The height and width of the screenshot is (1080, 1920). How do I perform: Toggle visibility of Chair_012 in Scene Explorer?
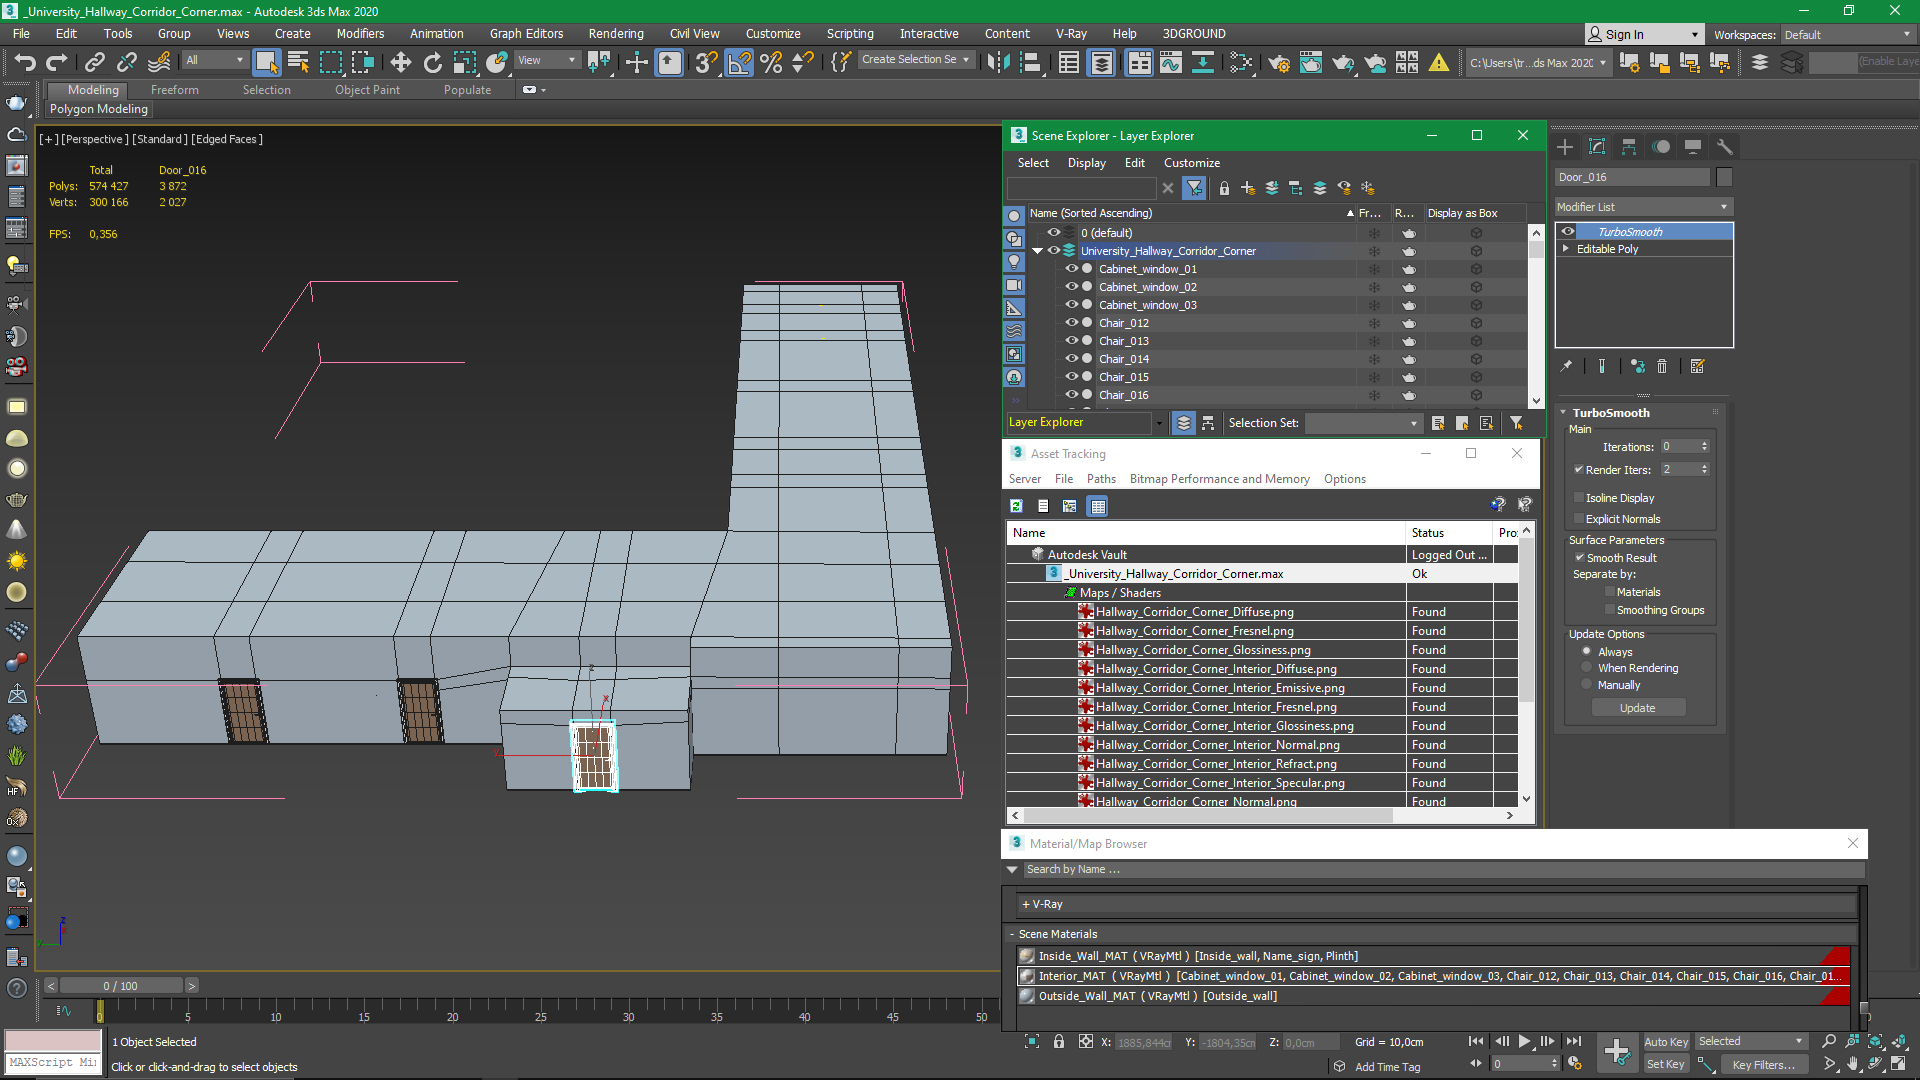click(1071, 323)
